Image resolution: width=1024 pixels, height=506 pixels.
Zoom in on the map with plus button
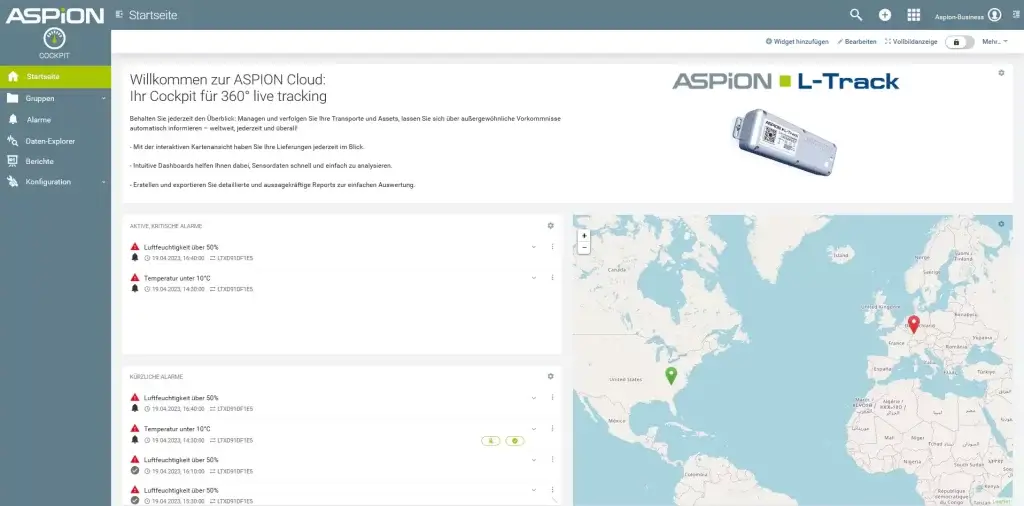coord(584,236)
